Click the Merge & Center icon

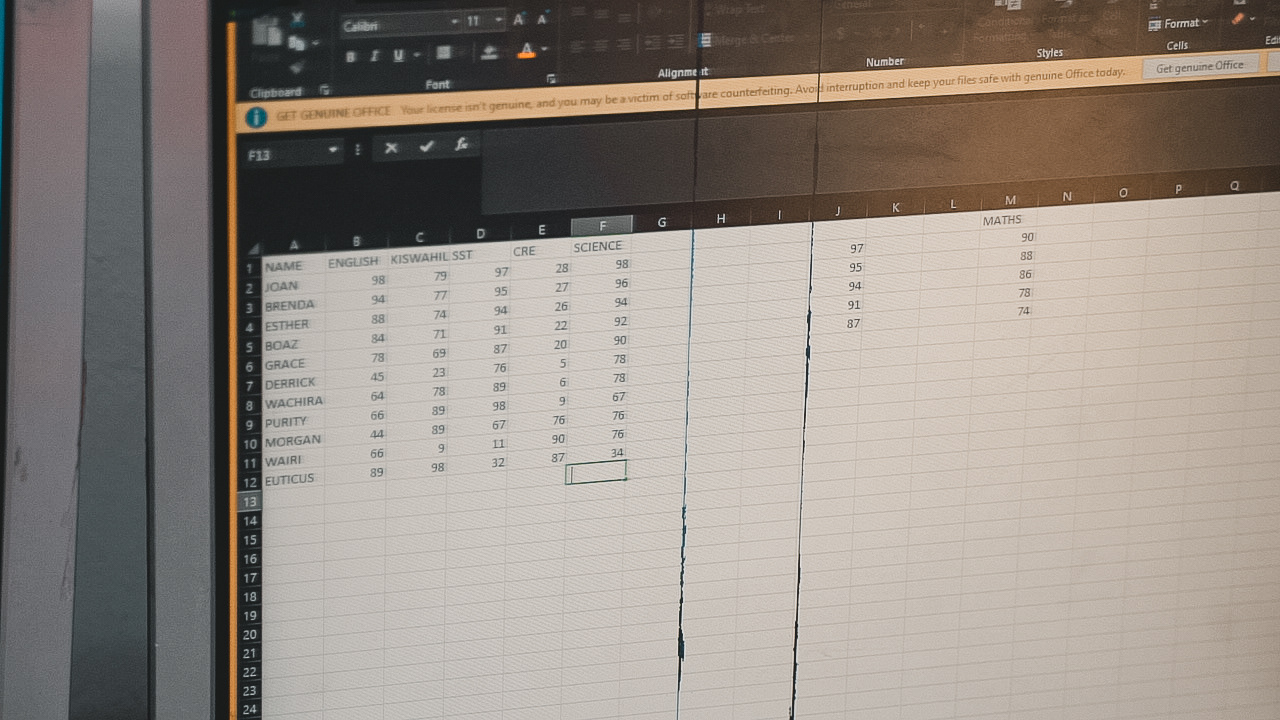705,39
